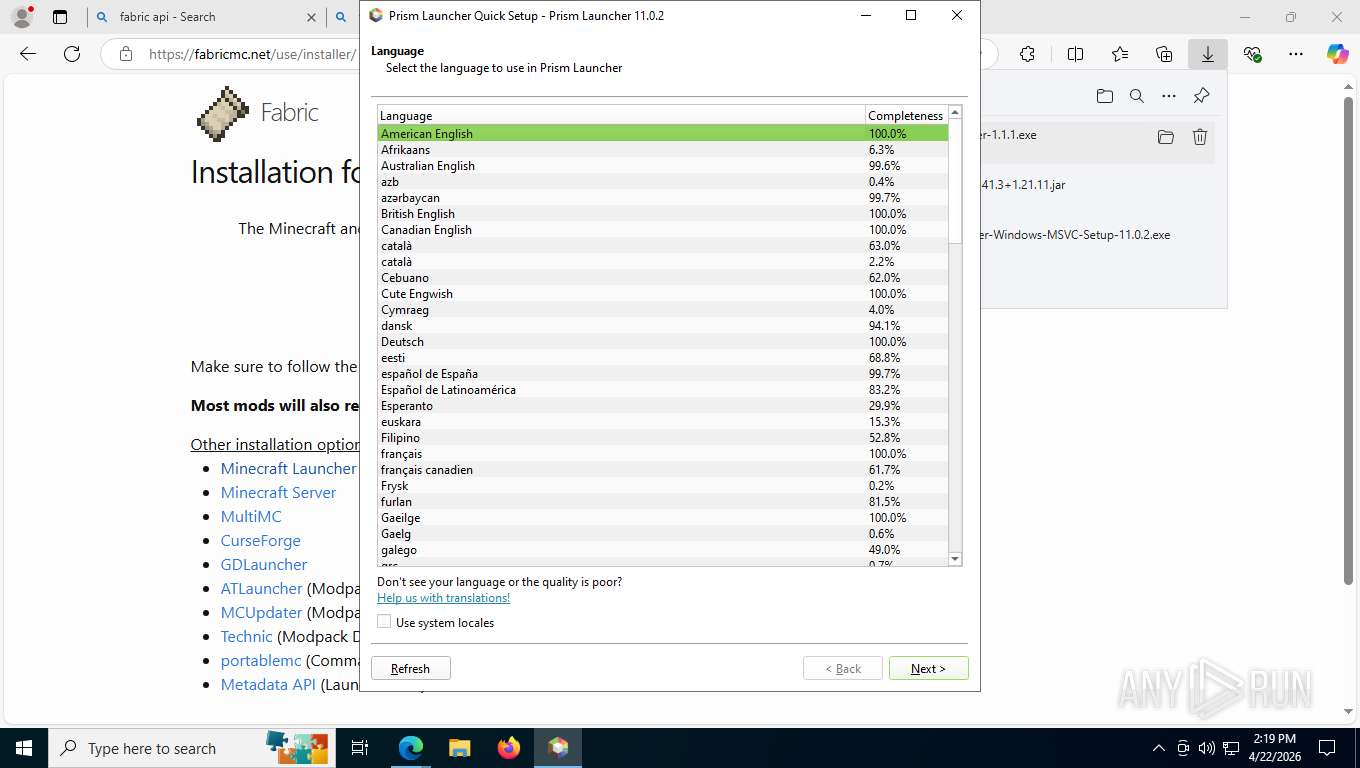Viewport: 1360px width, 768px height.
Task: Open Edge Collections icon
Action: click(1164, 54)
